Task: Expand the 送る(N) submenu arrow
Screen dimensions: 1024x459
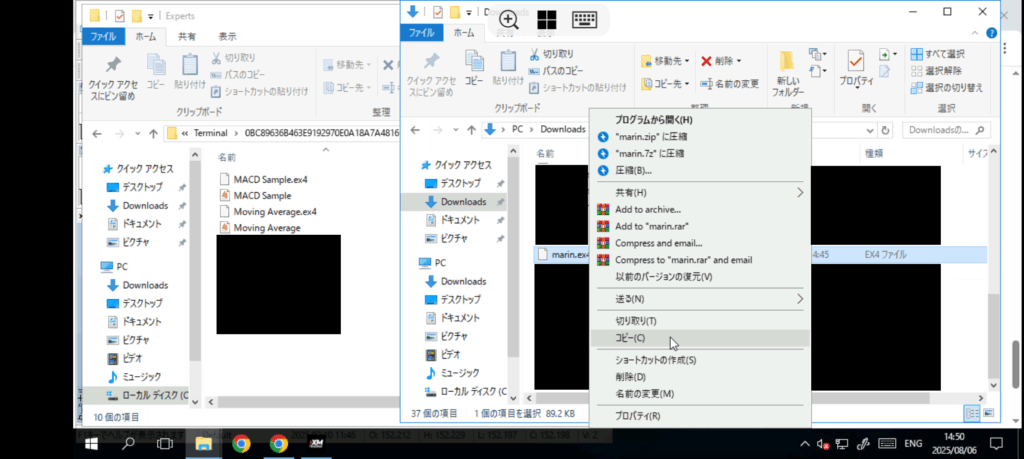Action: click(x=800, y=299)
